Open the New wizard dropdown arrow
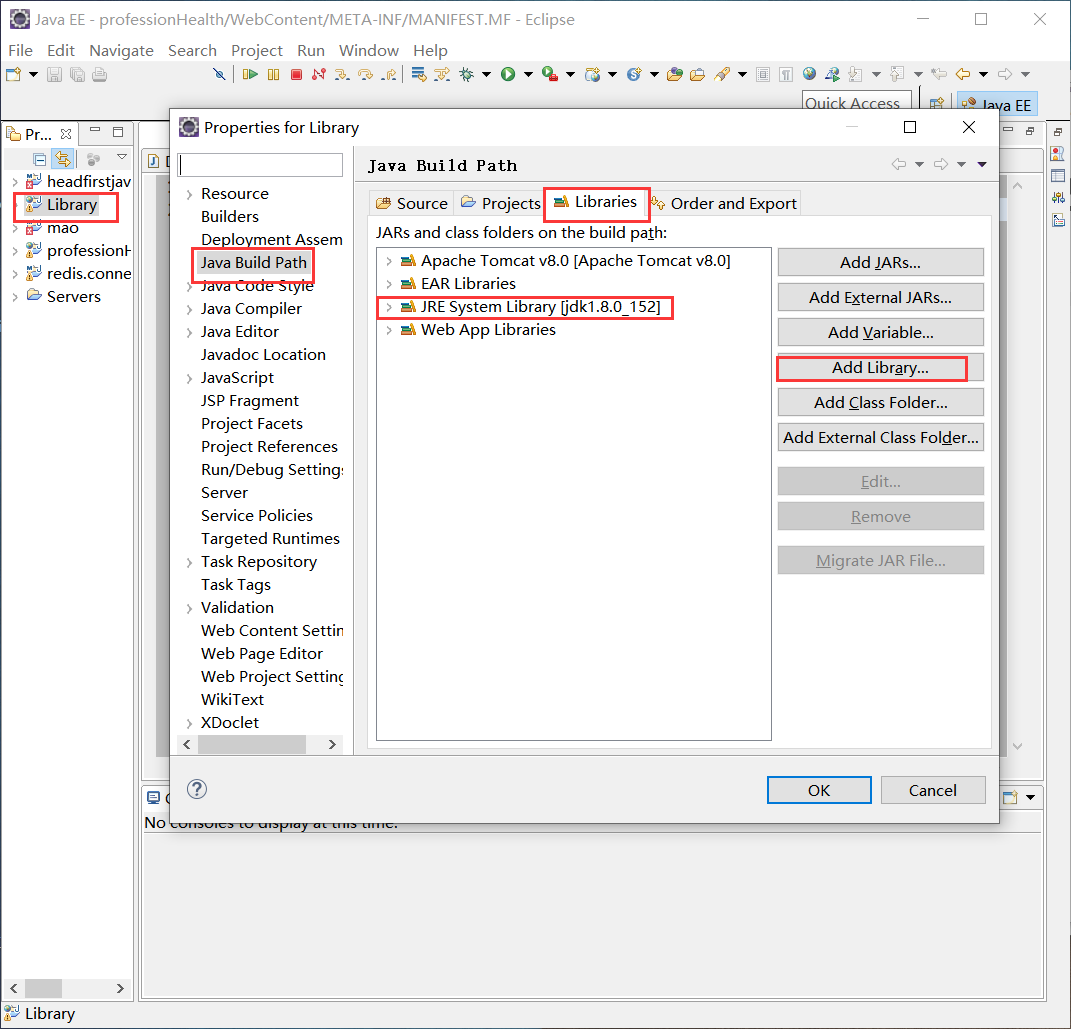This screenshot has height=1029, width=1071. coord(33,74)
